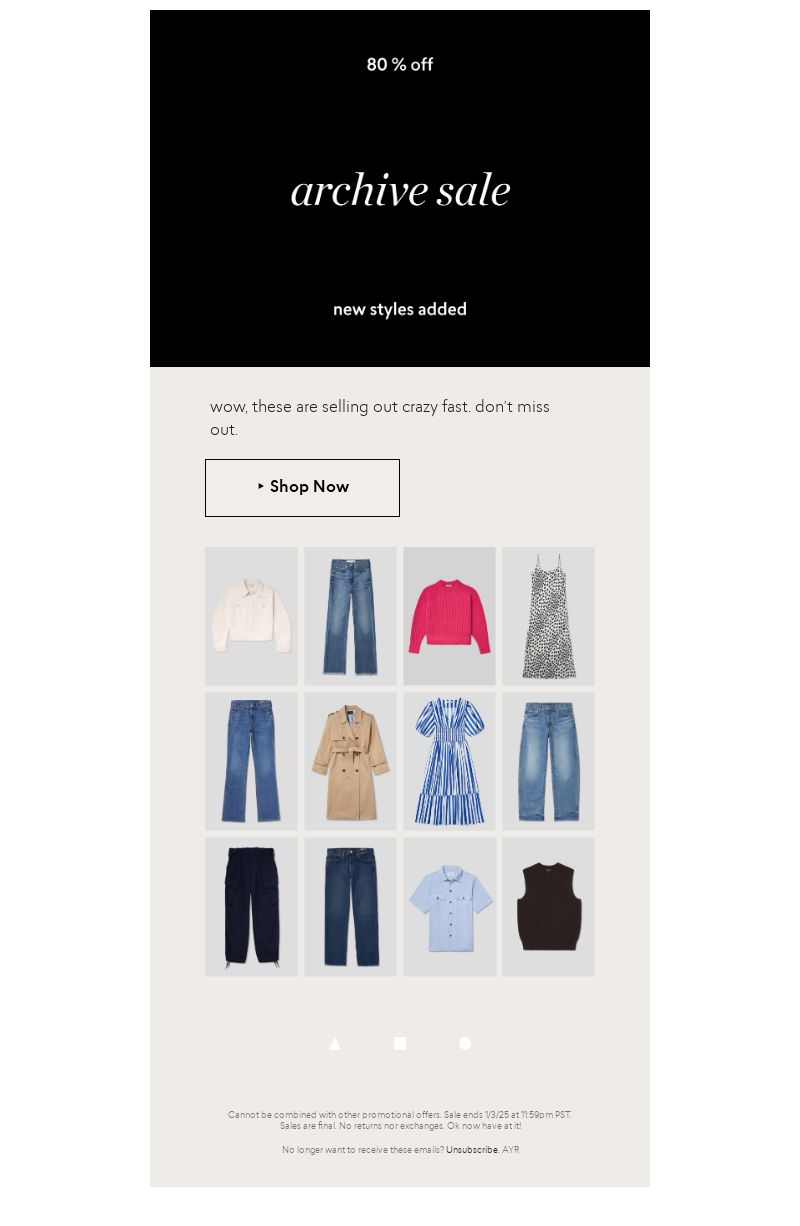800x1226 pixels.
Task: Select the dark brown sweater vest
Action: 548,907
